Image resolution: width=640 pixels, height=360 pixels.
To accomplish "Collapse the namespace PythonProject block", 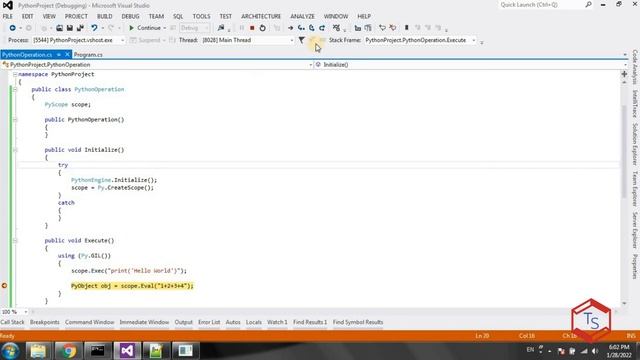I will pos(15,74).
